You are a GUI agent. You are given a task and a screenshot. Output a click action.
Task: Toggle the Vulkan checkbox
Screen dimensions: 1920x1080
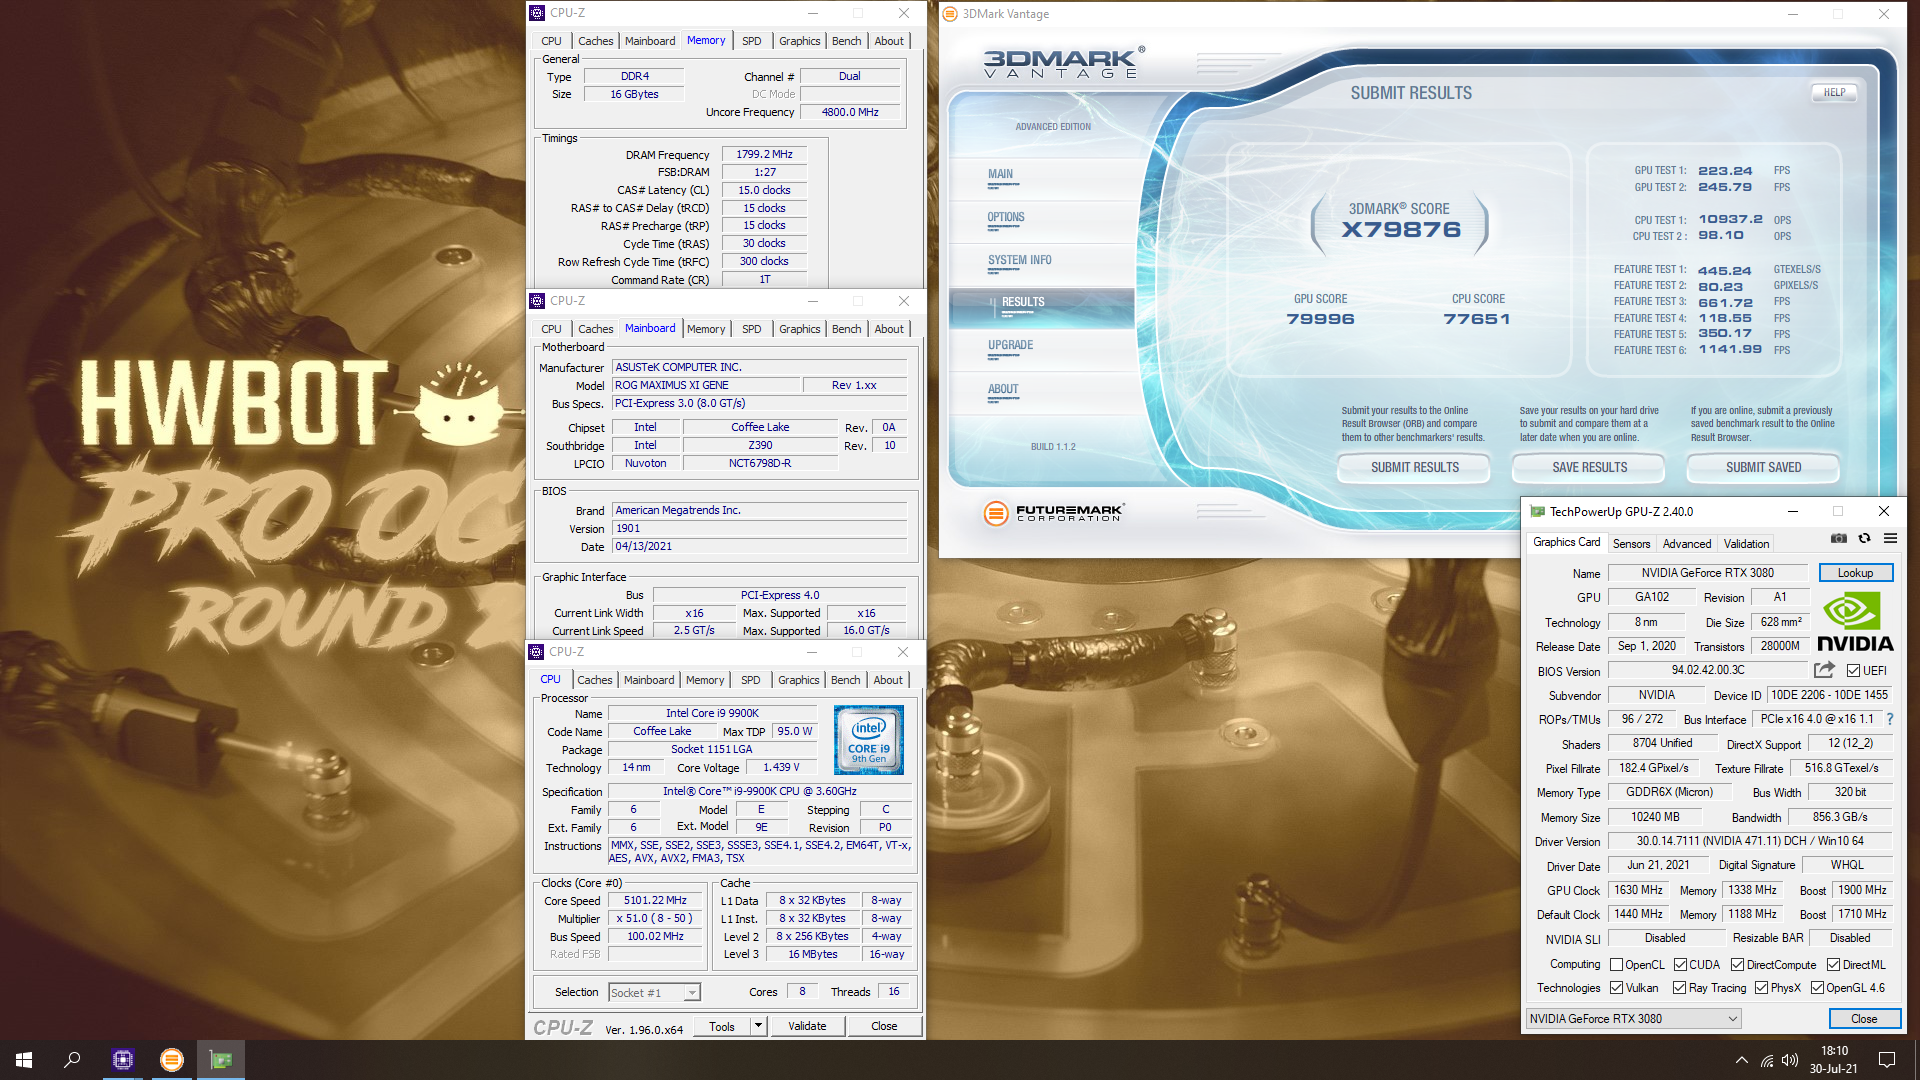click(x=1616, y=988)
